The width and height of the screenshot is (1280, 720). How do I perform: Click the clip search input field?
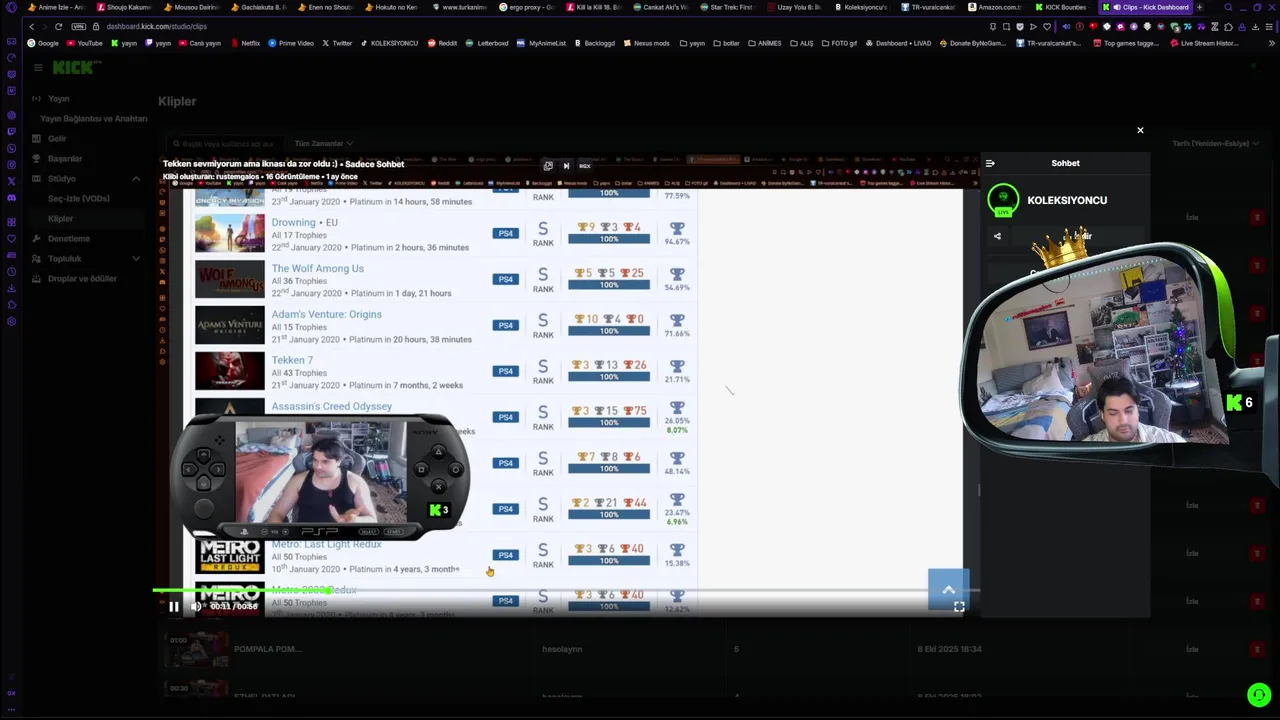pyautogui.click(x=225, y=144)
